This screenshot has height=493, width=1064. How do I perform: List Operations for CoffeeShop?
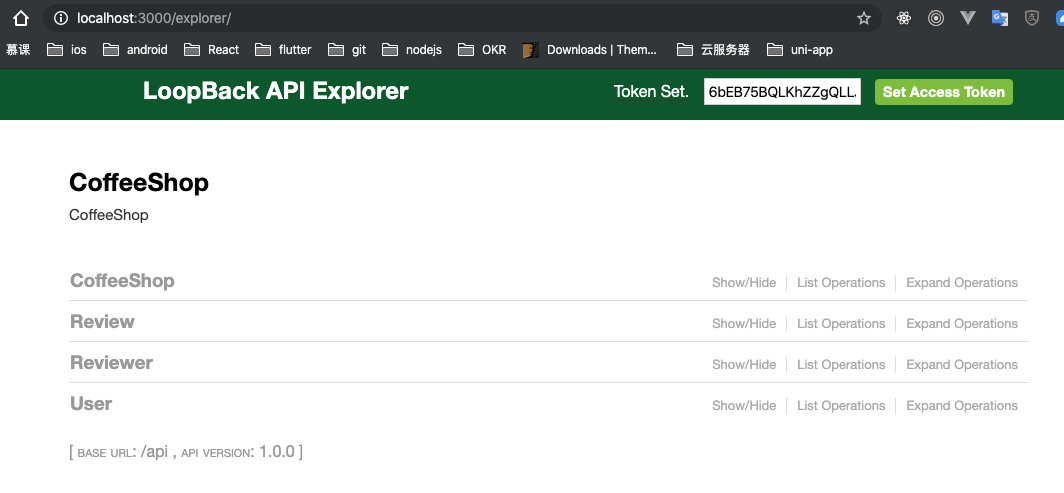point(841,283)
